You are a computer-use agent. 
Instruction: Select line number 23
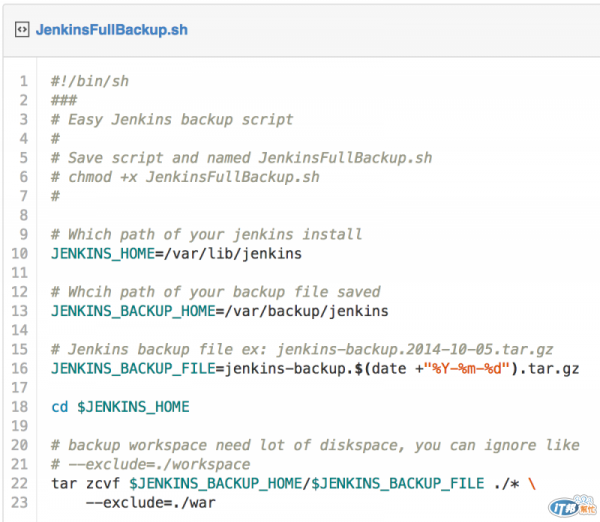click(x=20, y=502)
